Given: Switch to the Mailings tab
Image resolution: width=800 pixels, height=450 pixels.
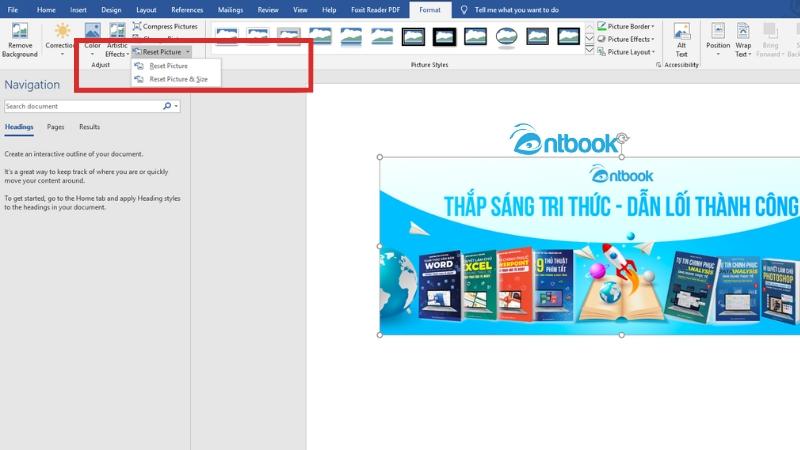Looking at the screenshot, I should tap(230, 10).
